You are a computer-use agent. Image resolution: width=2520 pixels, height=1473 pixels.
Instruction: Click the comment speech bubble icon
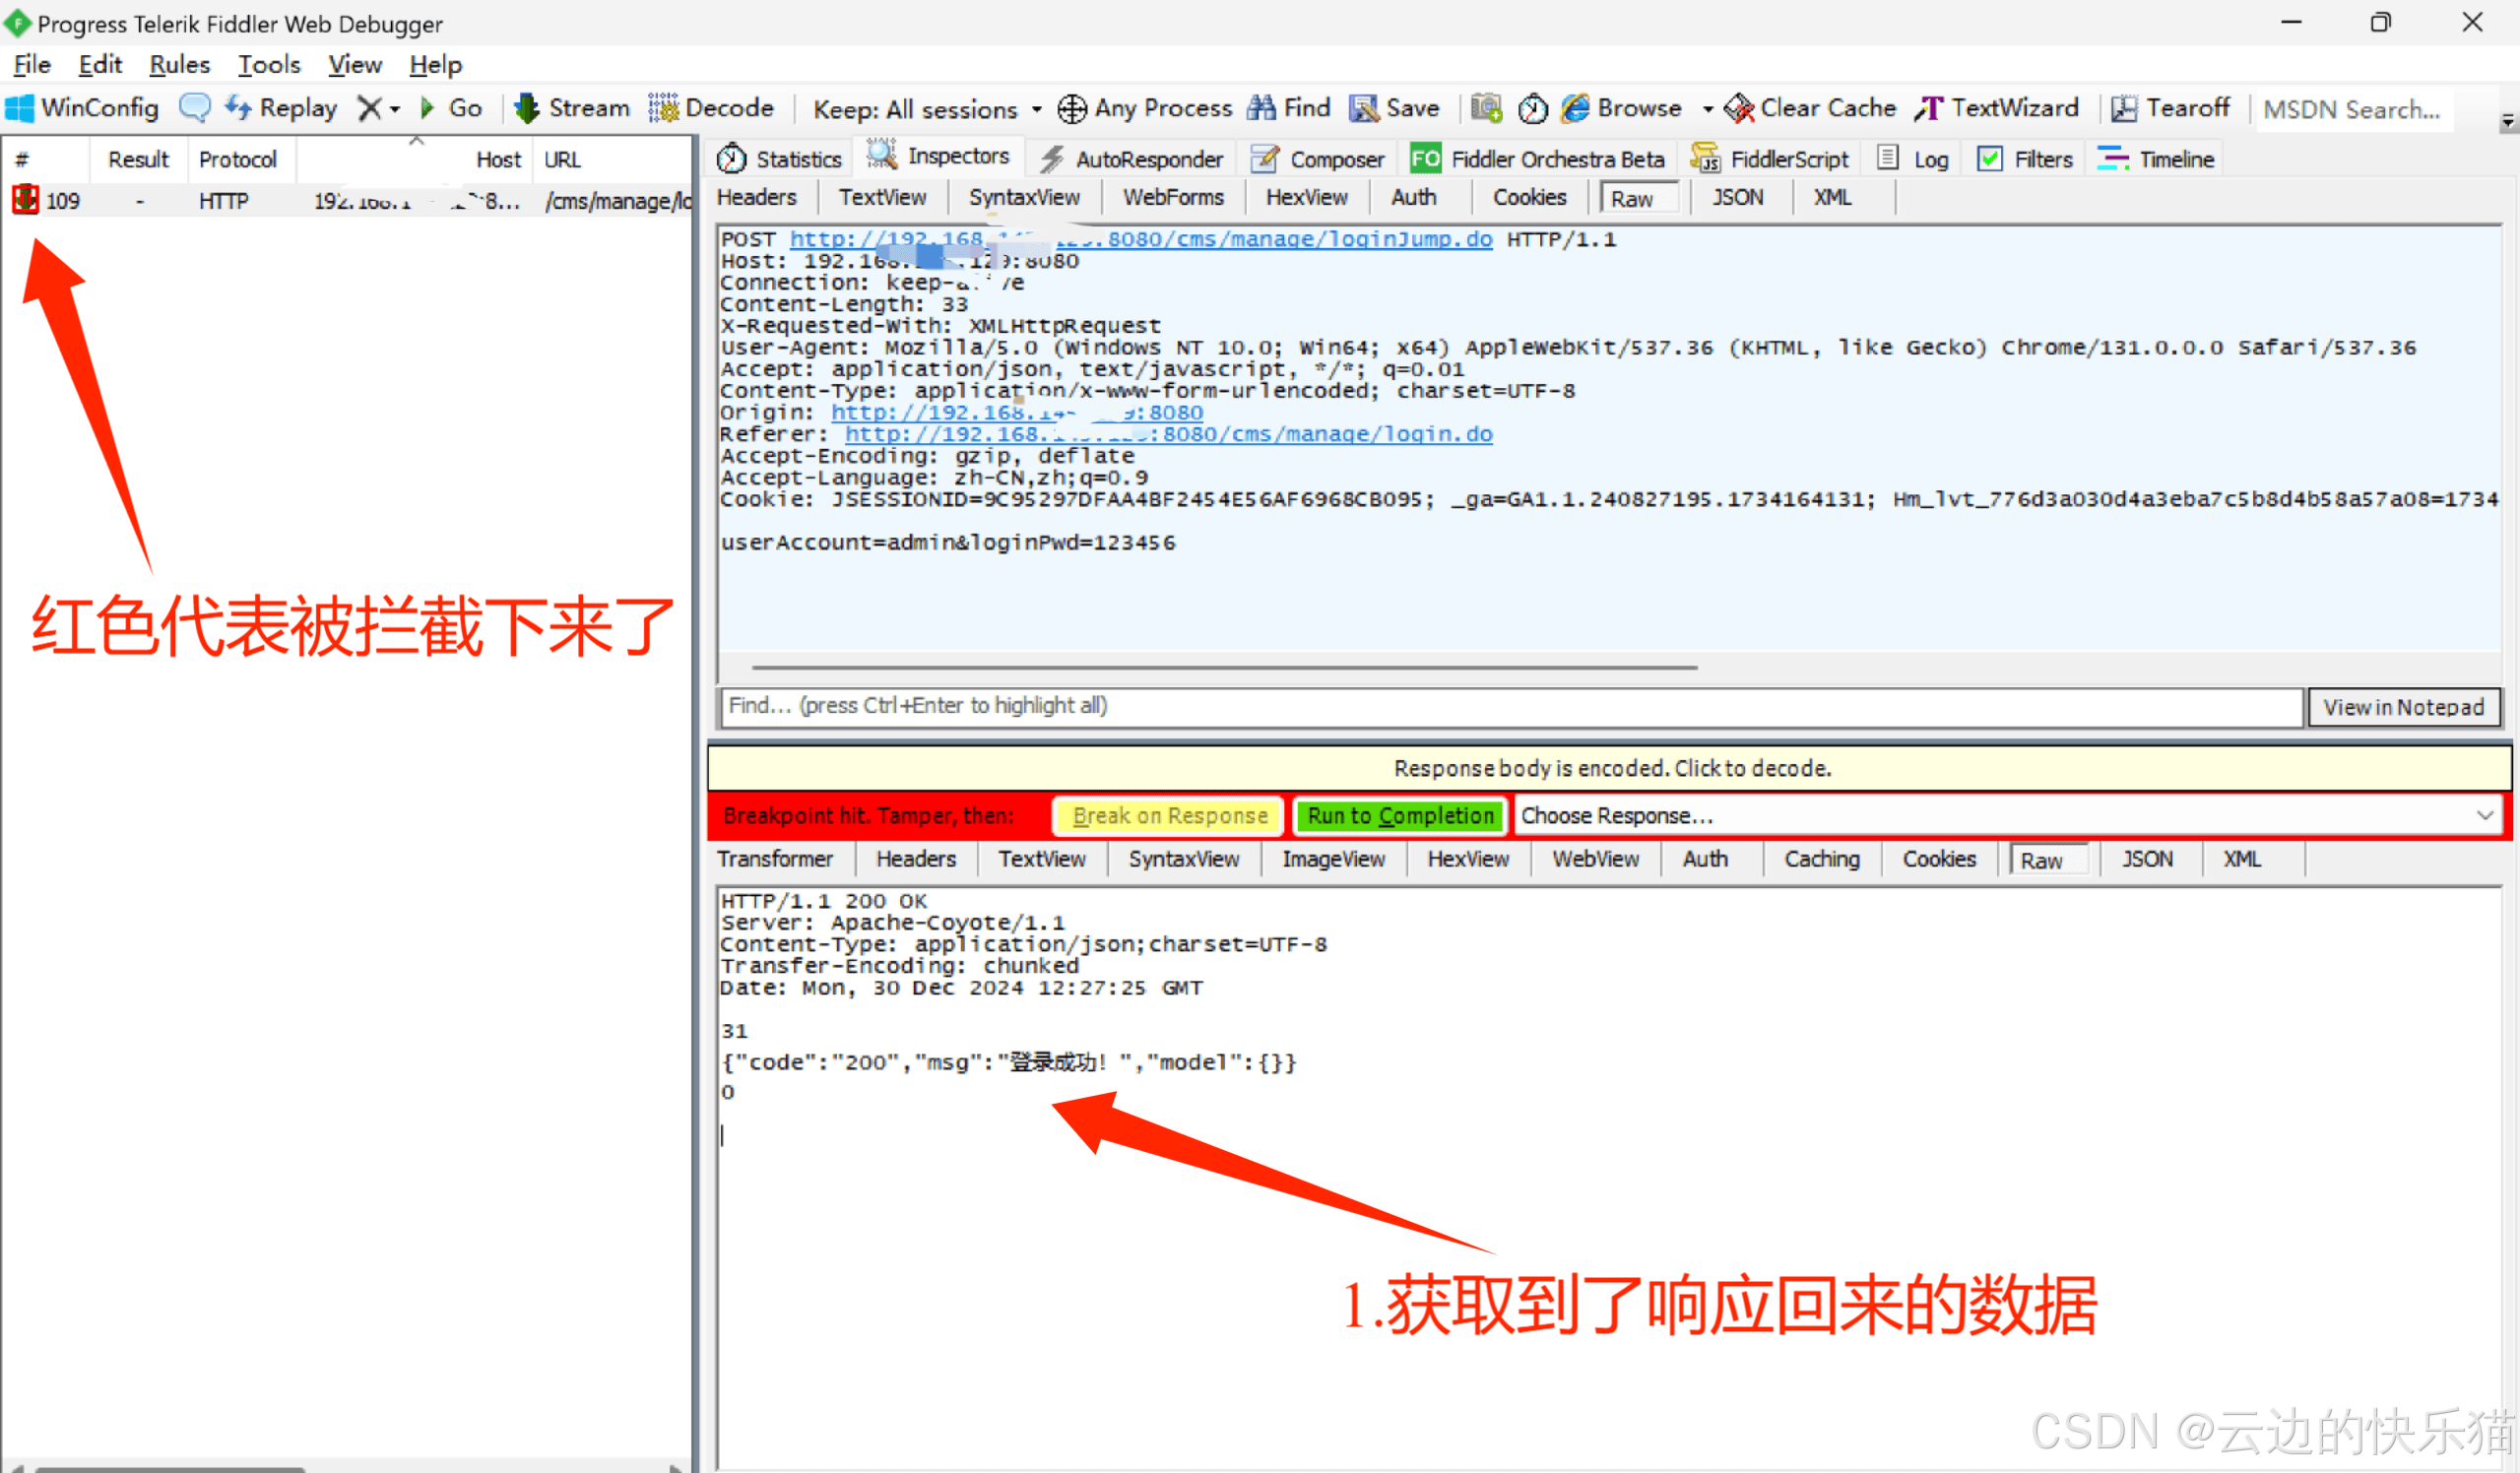pos(194,108)
